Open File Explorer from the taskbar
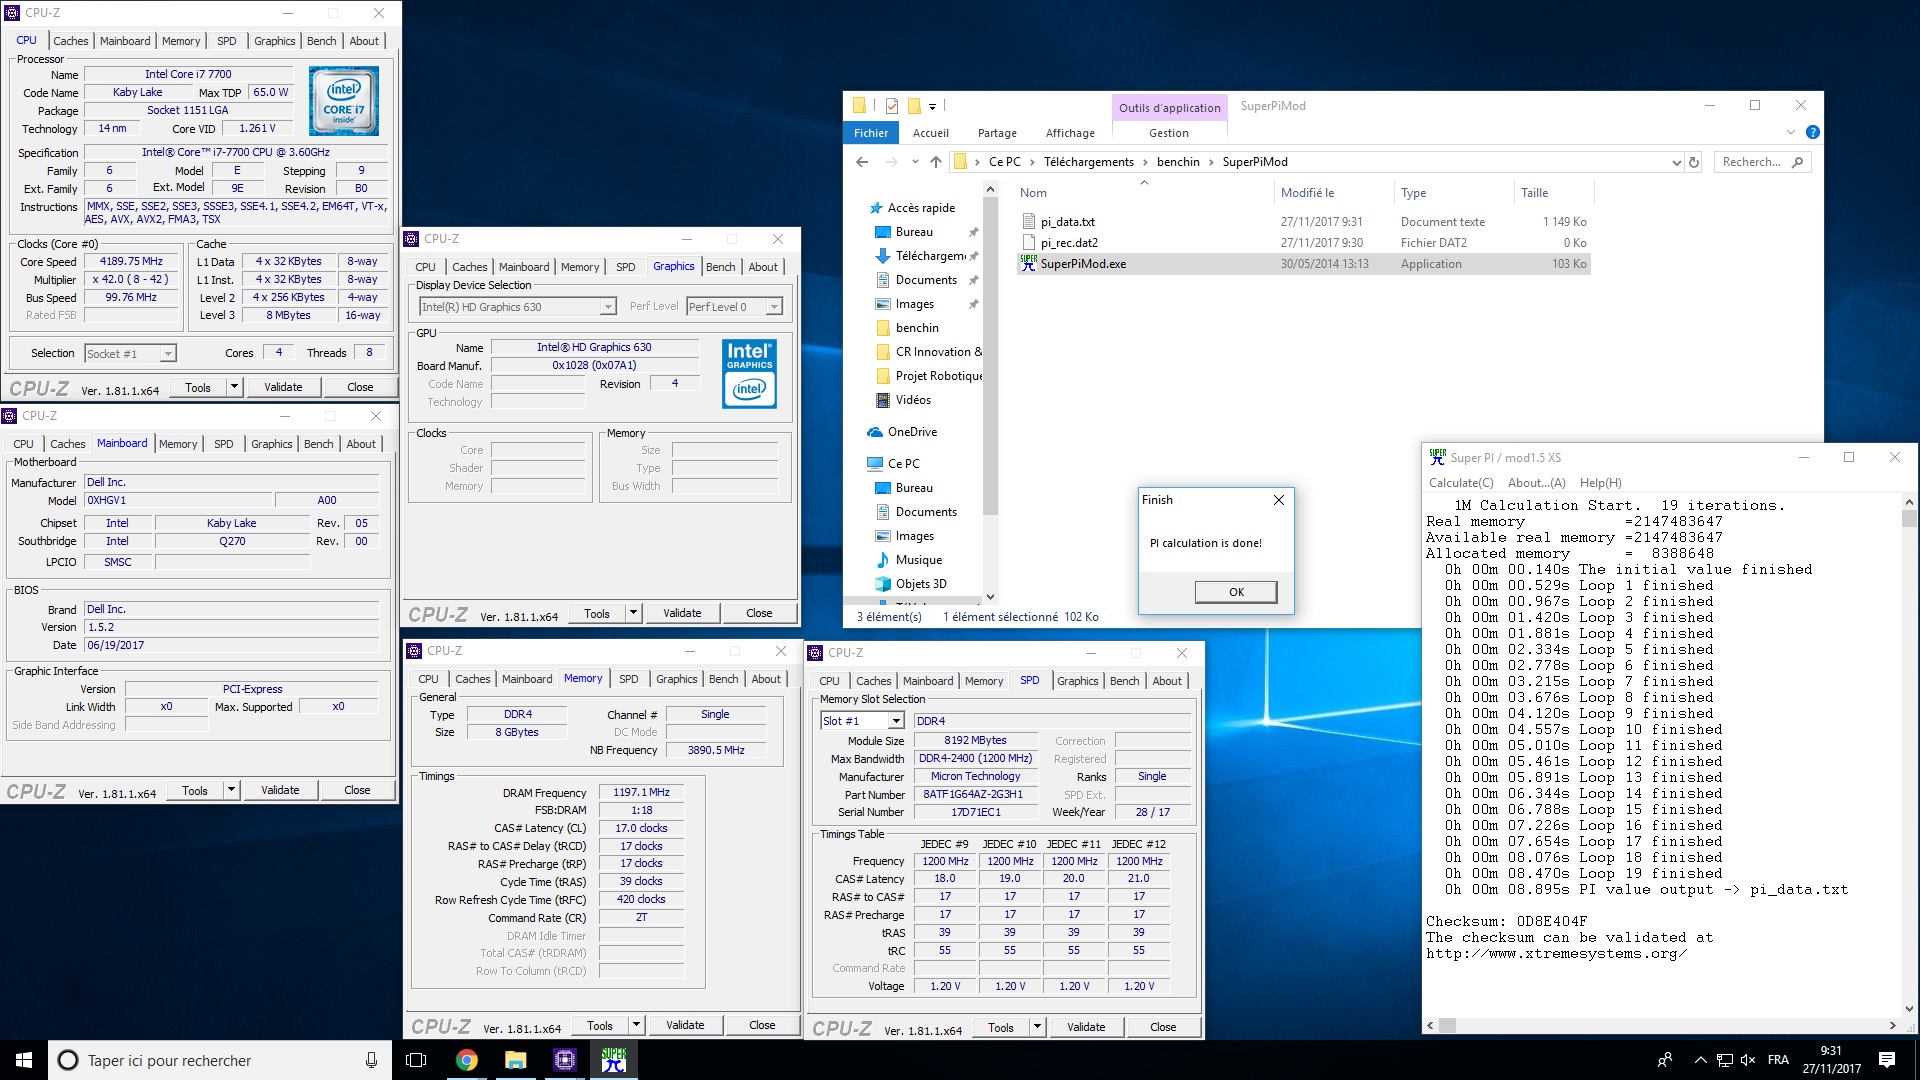The image size is (1920, 1080). 515,1060
